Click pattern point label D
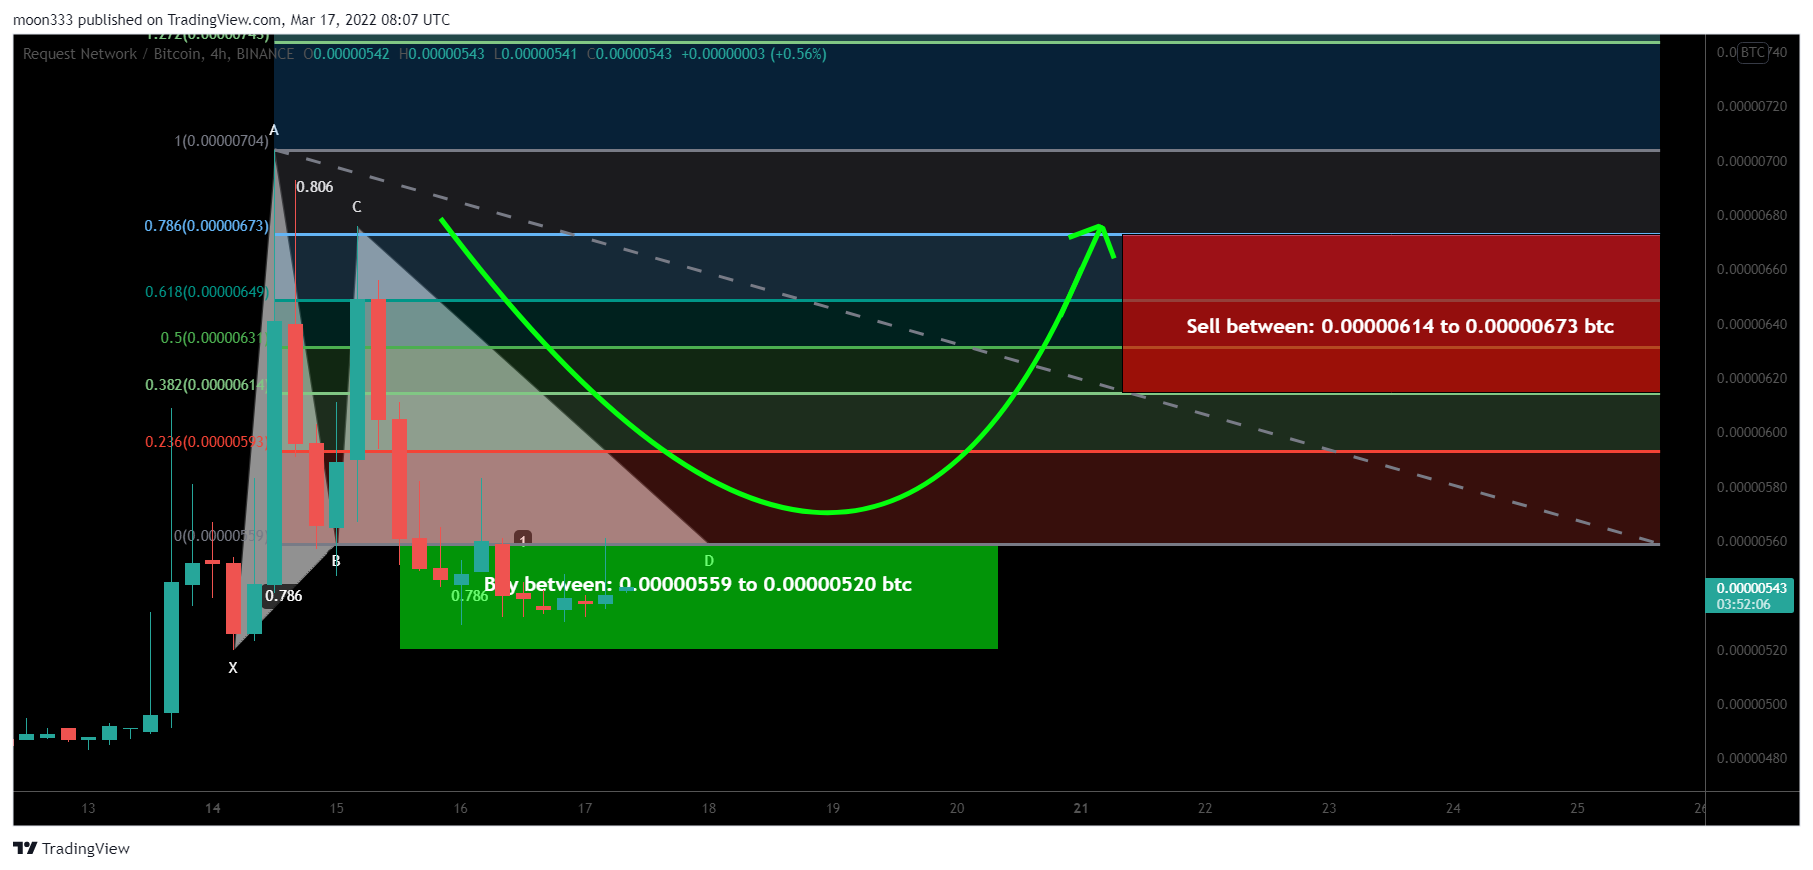 click(x=709, y=561)
